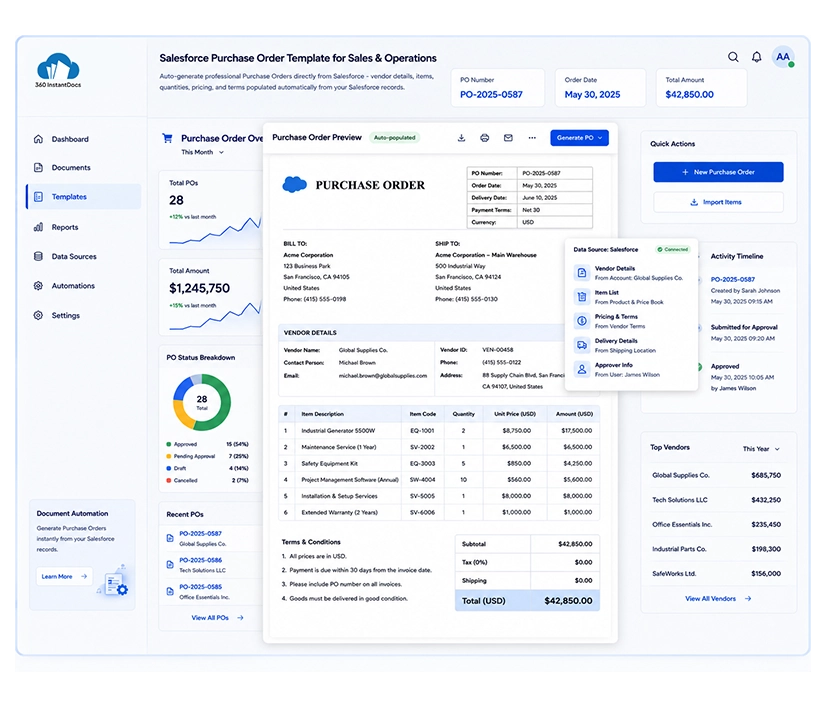
Task: Click the PO Status donut chart
Action: pos(202,402)
